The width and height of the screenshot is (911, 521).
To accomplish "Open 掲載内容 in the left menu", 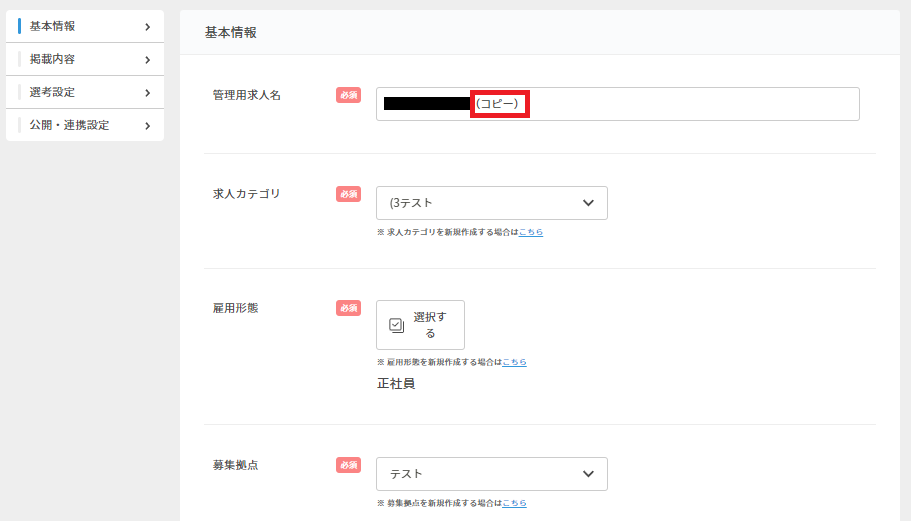I will click(52, 59).
